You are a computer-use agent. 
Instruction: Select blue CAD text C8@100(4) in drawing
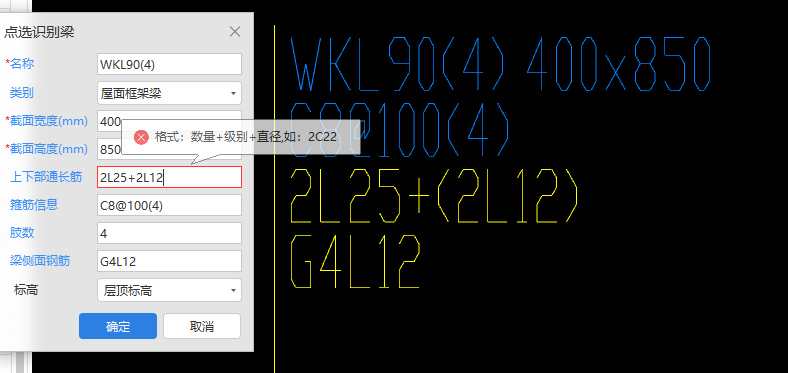[400, 129]
